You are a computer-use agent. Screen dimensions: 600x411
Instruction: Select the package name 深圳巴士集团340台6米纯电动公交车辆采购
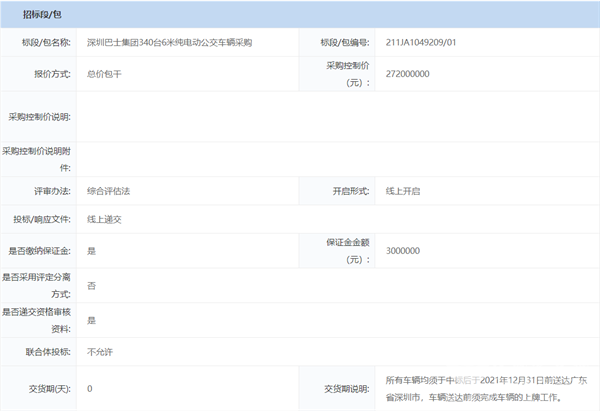coord(170,43)
